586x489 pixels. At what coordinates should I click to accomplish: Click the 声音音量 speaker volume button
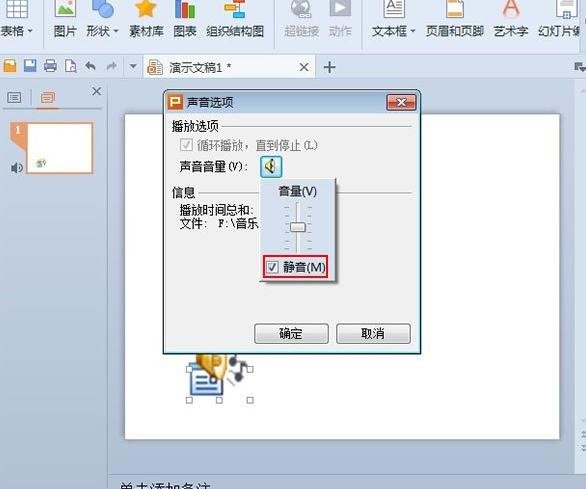(x=271, y=166)
